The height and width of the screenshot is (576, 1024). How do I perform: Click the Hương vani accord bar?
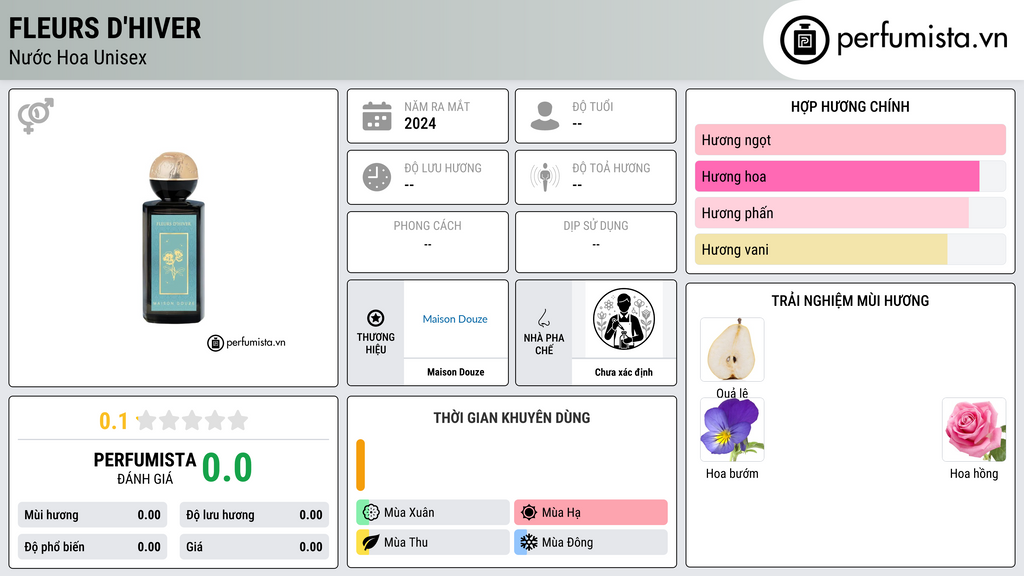click(850, 249)
